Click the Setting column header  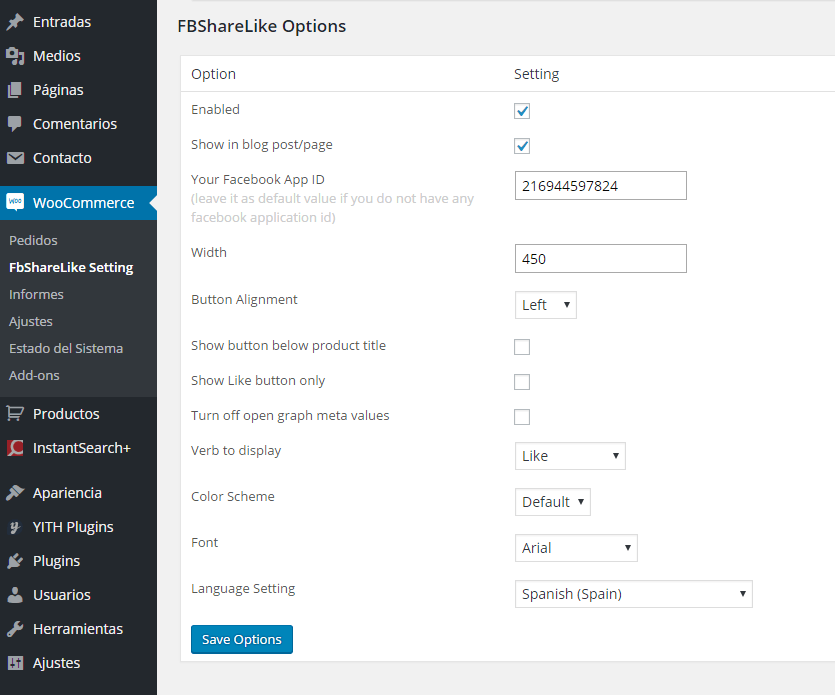tap(536, 74)
